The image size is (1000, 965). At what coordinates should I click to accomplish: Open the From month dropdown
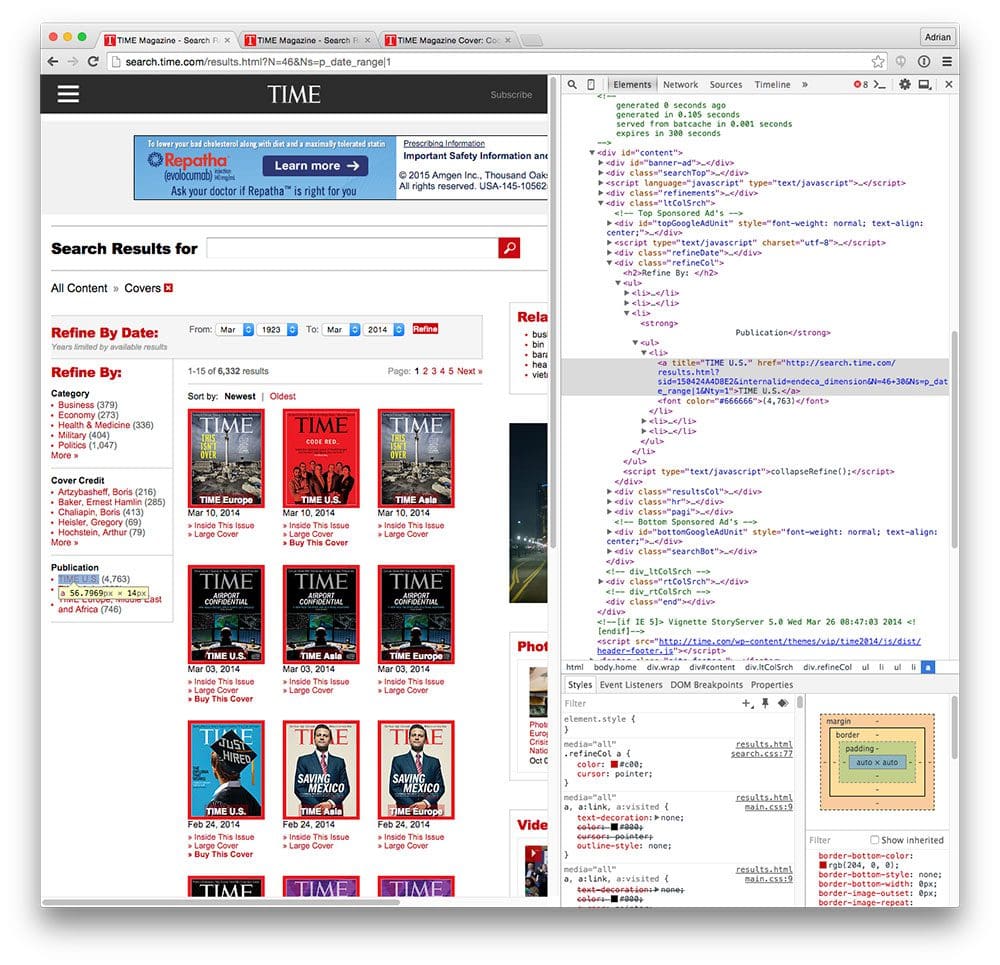[234, 330]
